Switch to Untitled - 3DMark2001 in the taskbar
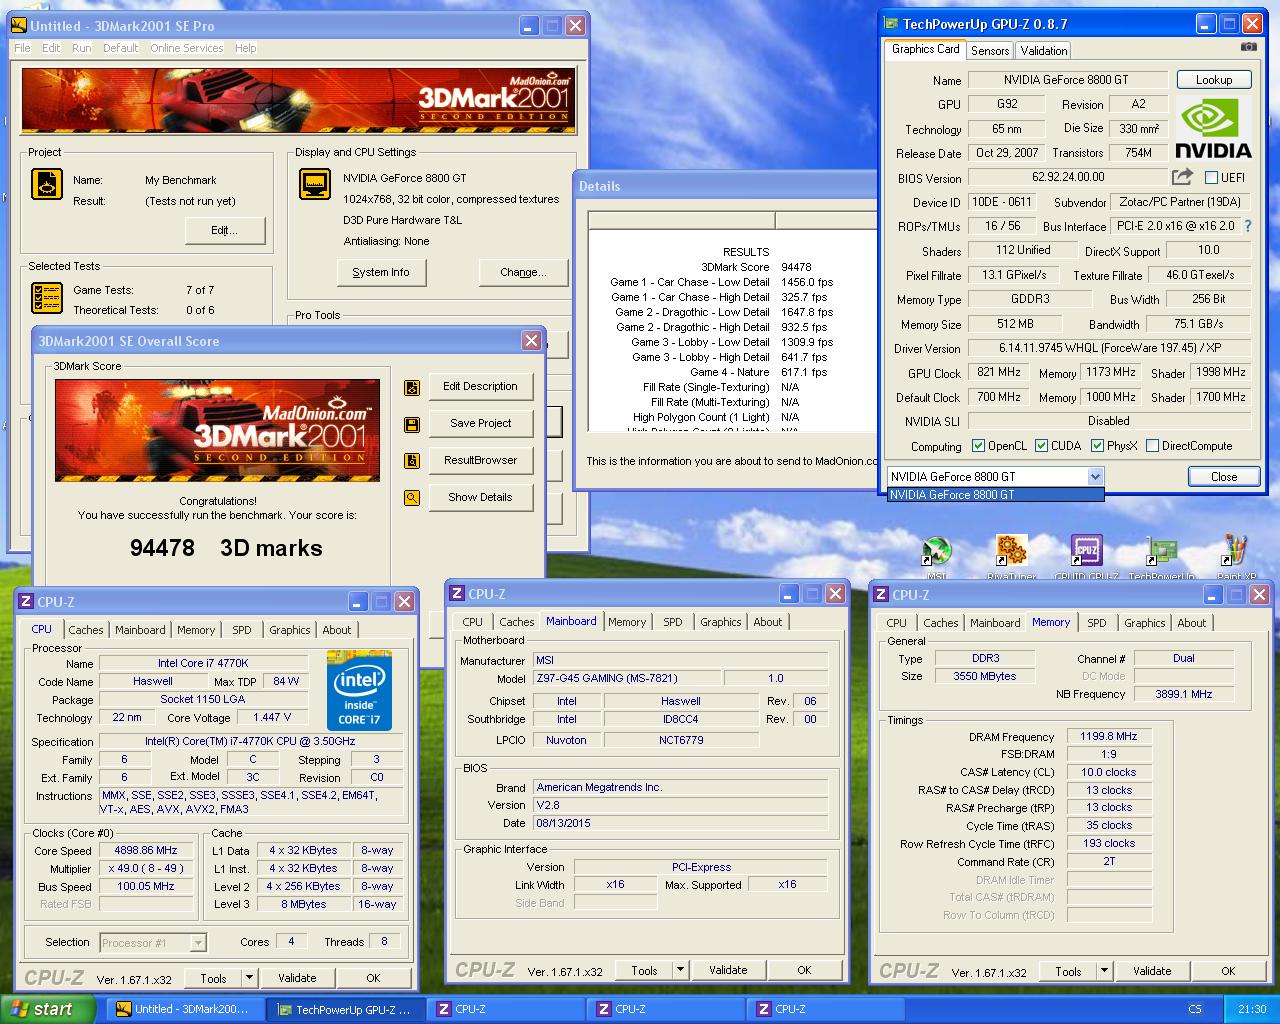 pyautogui.click(x=186, y=1009)
